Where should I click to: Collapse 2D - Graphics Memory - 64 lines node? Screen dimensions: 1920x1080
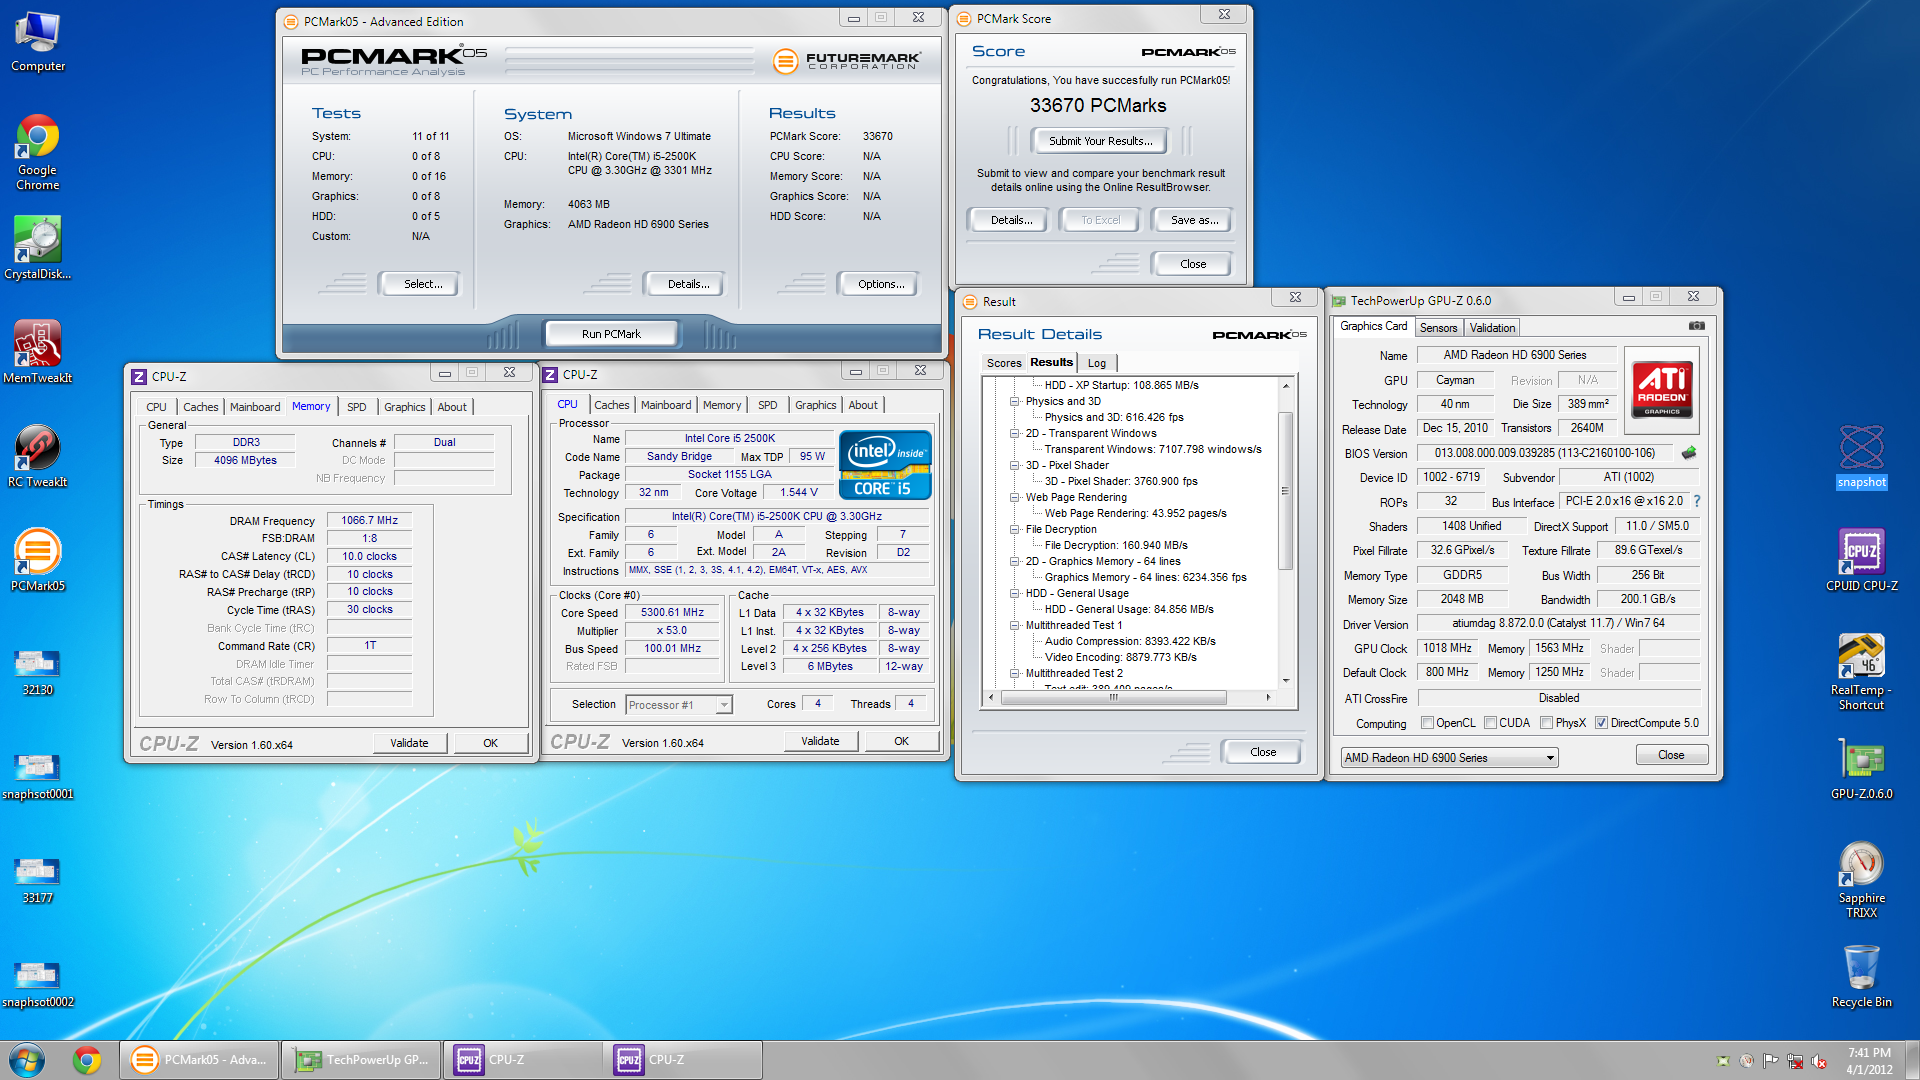point(1014,561)
